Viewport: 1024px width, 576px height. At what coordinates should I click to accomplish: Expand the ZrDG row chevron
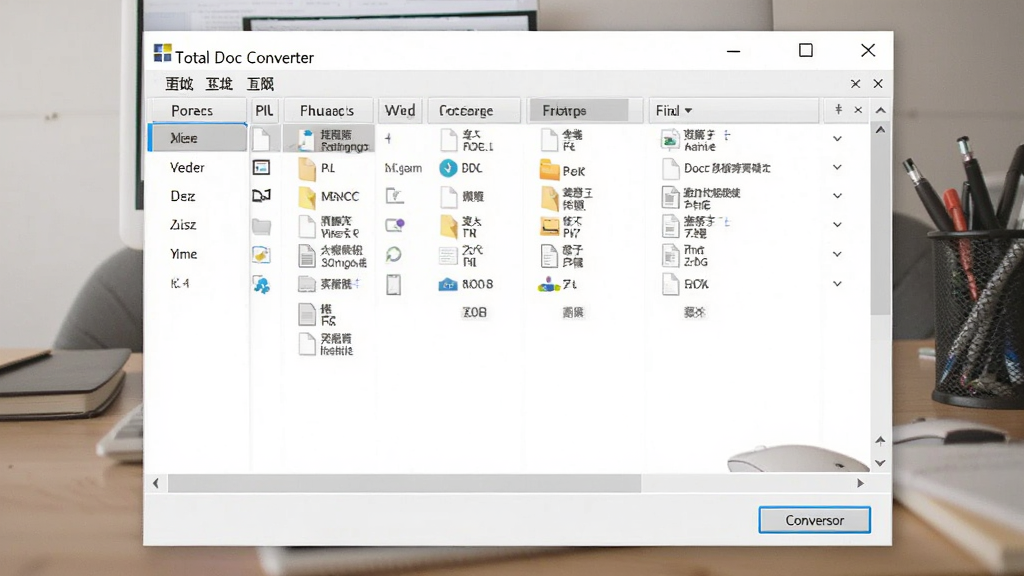click(837, 254)
